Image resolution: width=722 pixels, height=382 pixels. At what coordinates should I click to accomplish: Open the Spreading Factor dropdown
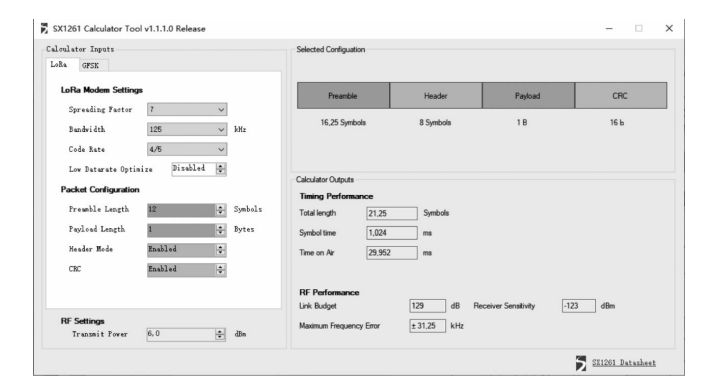point(187,110)
